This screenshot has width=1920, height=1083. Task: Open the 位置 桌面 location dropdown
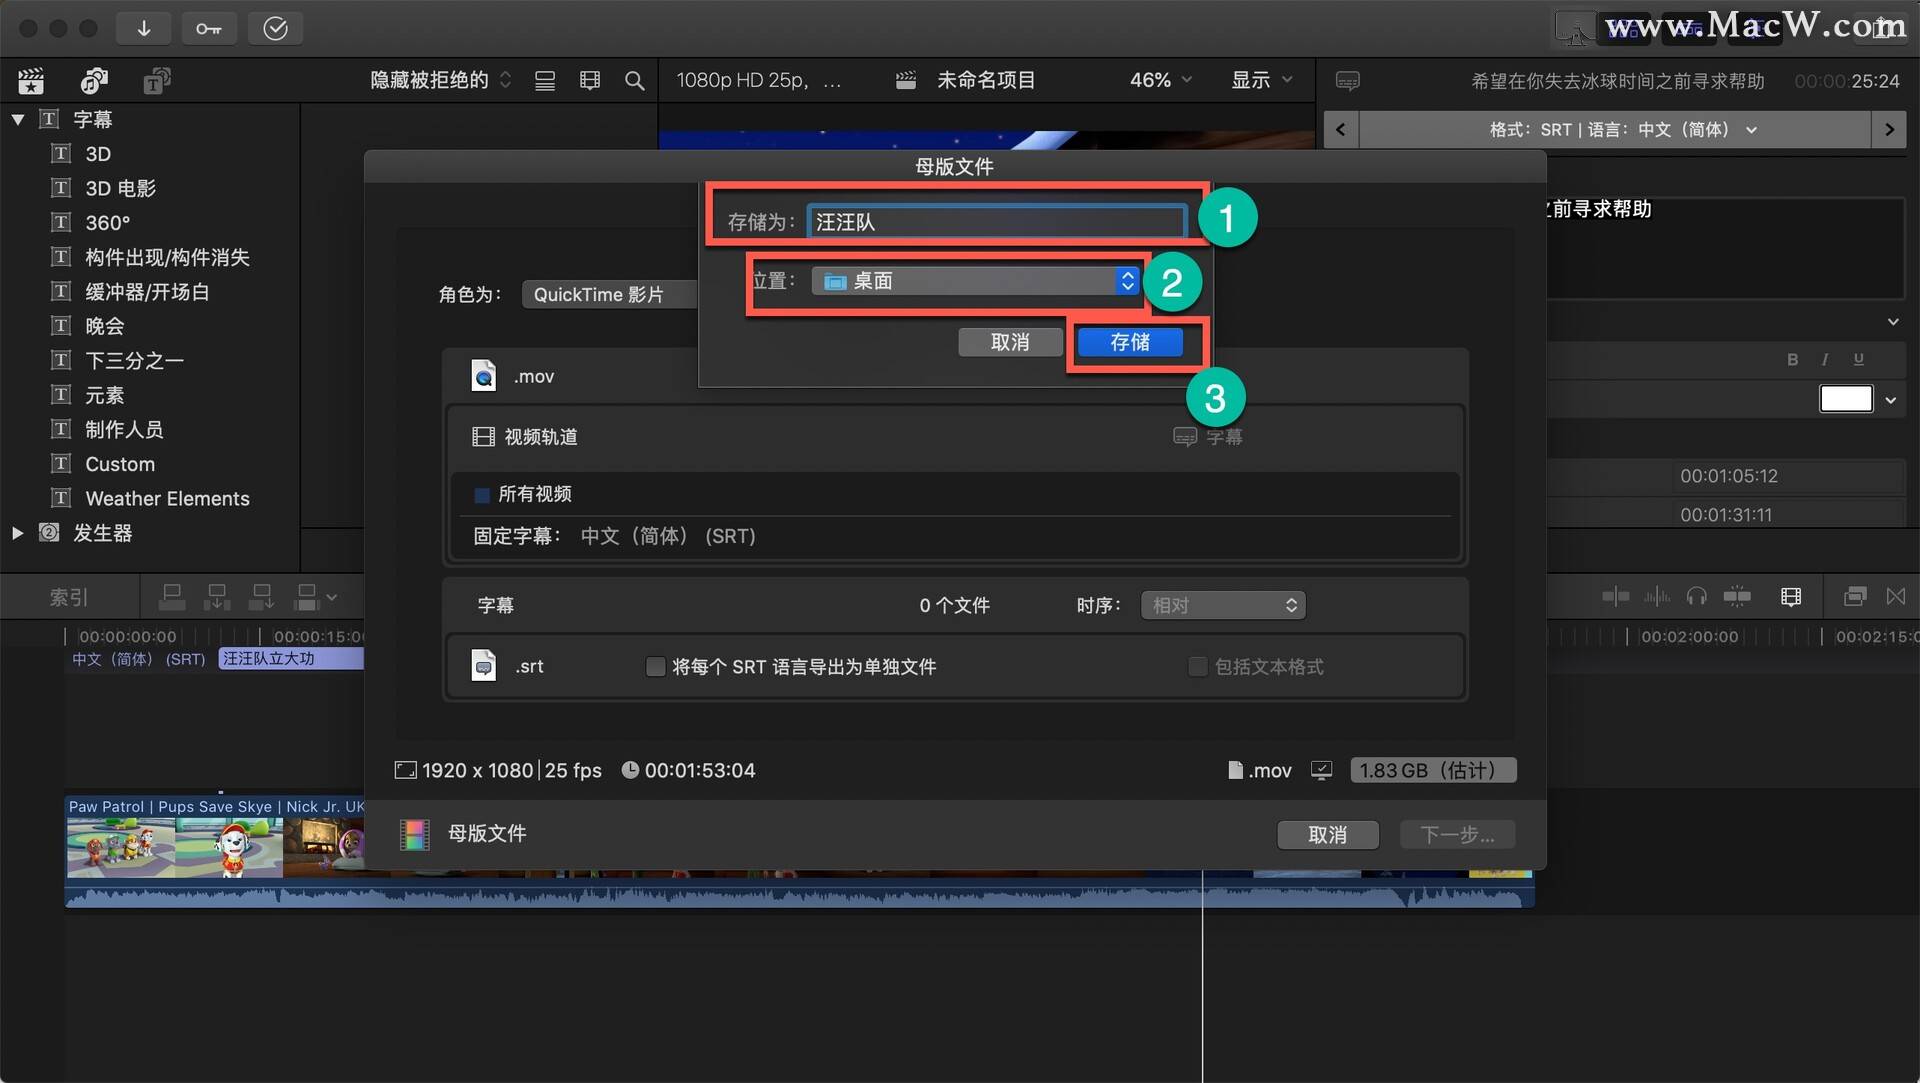pos(975,281)
